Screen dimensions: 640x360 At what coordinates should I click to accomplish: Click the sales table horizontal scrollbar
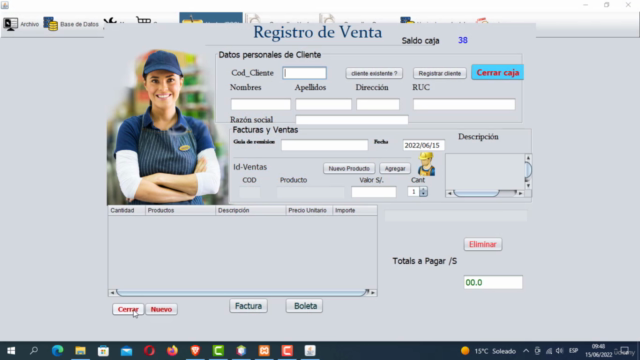click(x=242, y=293)
